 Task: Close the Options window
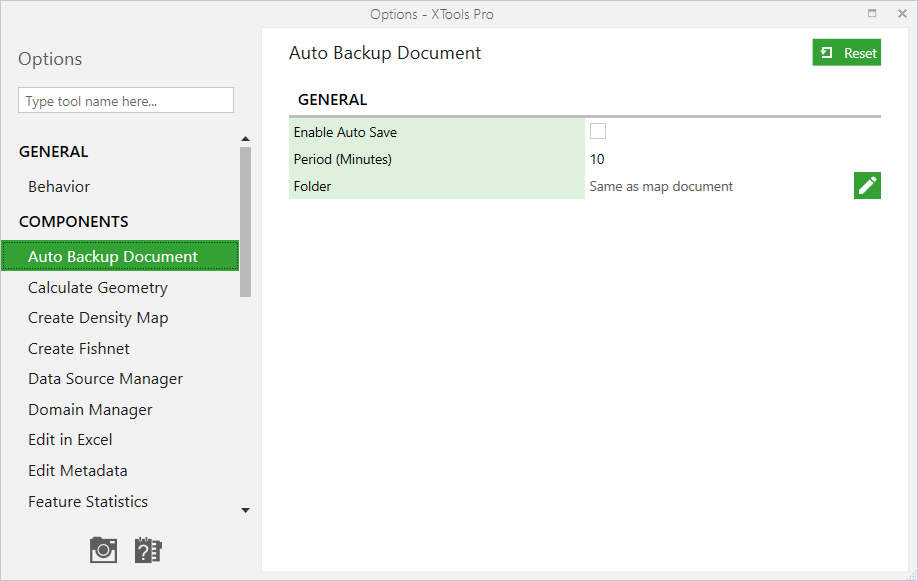[902, 13]
